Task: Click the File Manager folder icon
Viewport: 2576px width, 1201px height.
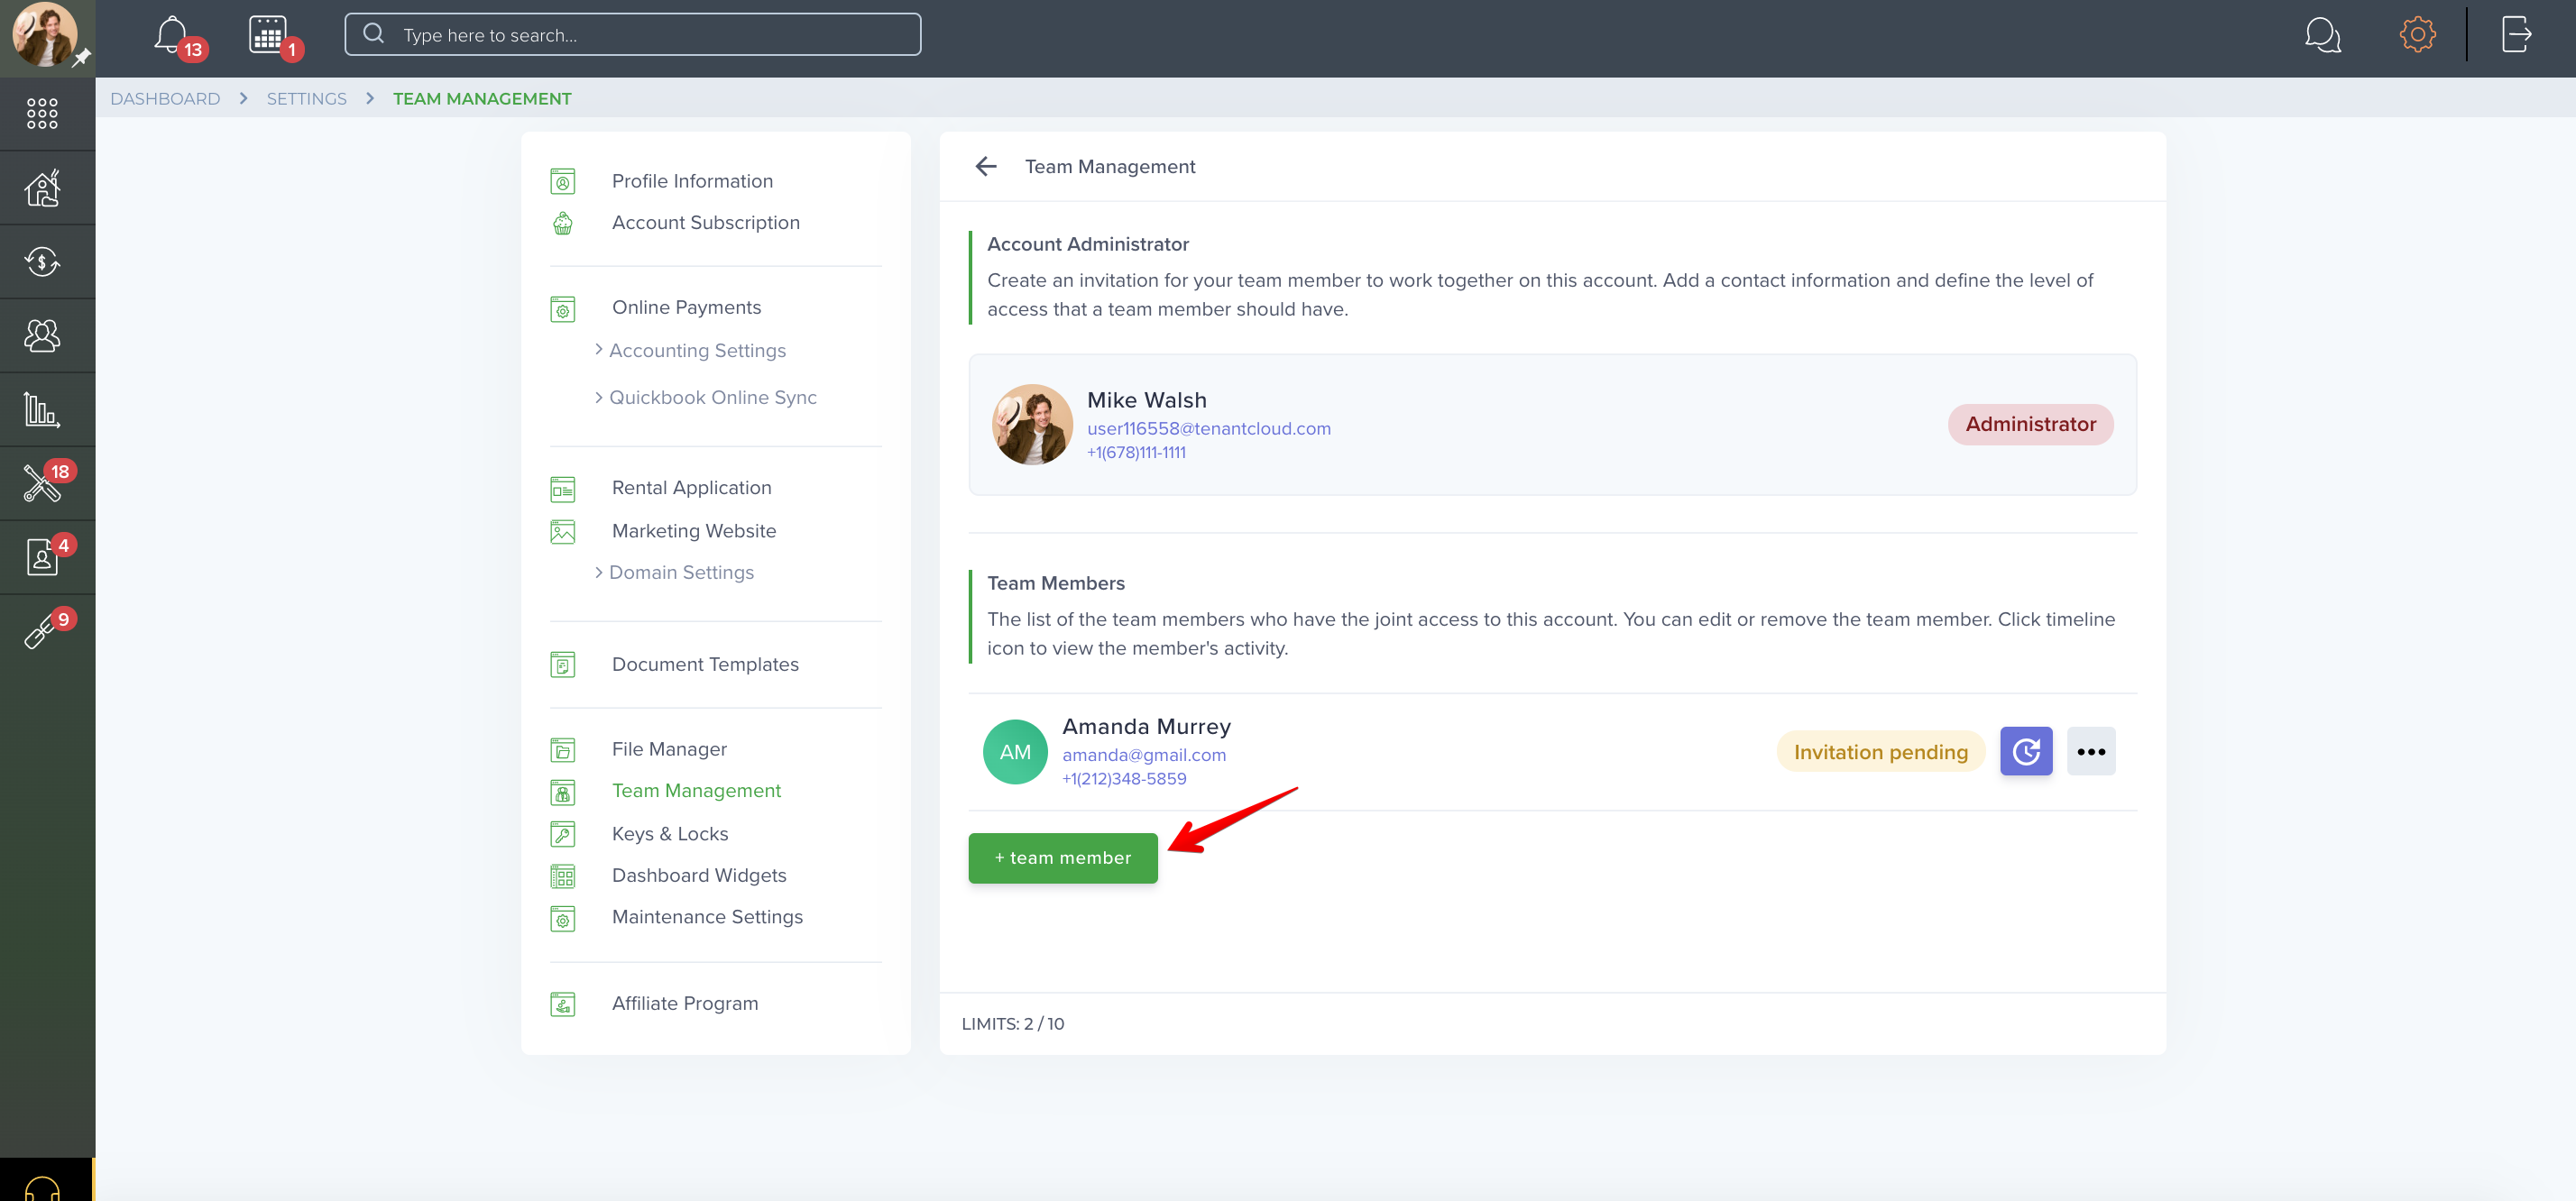Action: pos(563,750)
